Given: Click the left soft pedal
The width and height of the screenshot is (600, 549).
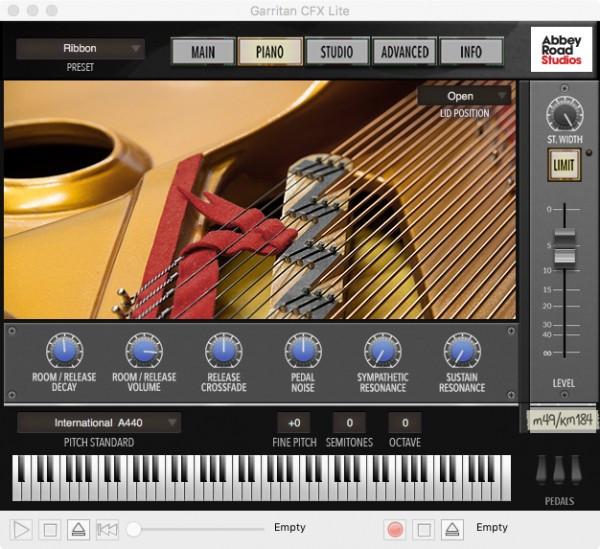Looking at the screenshot, I should (542, 469).
